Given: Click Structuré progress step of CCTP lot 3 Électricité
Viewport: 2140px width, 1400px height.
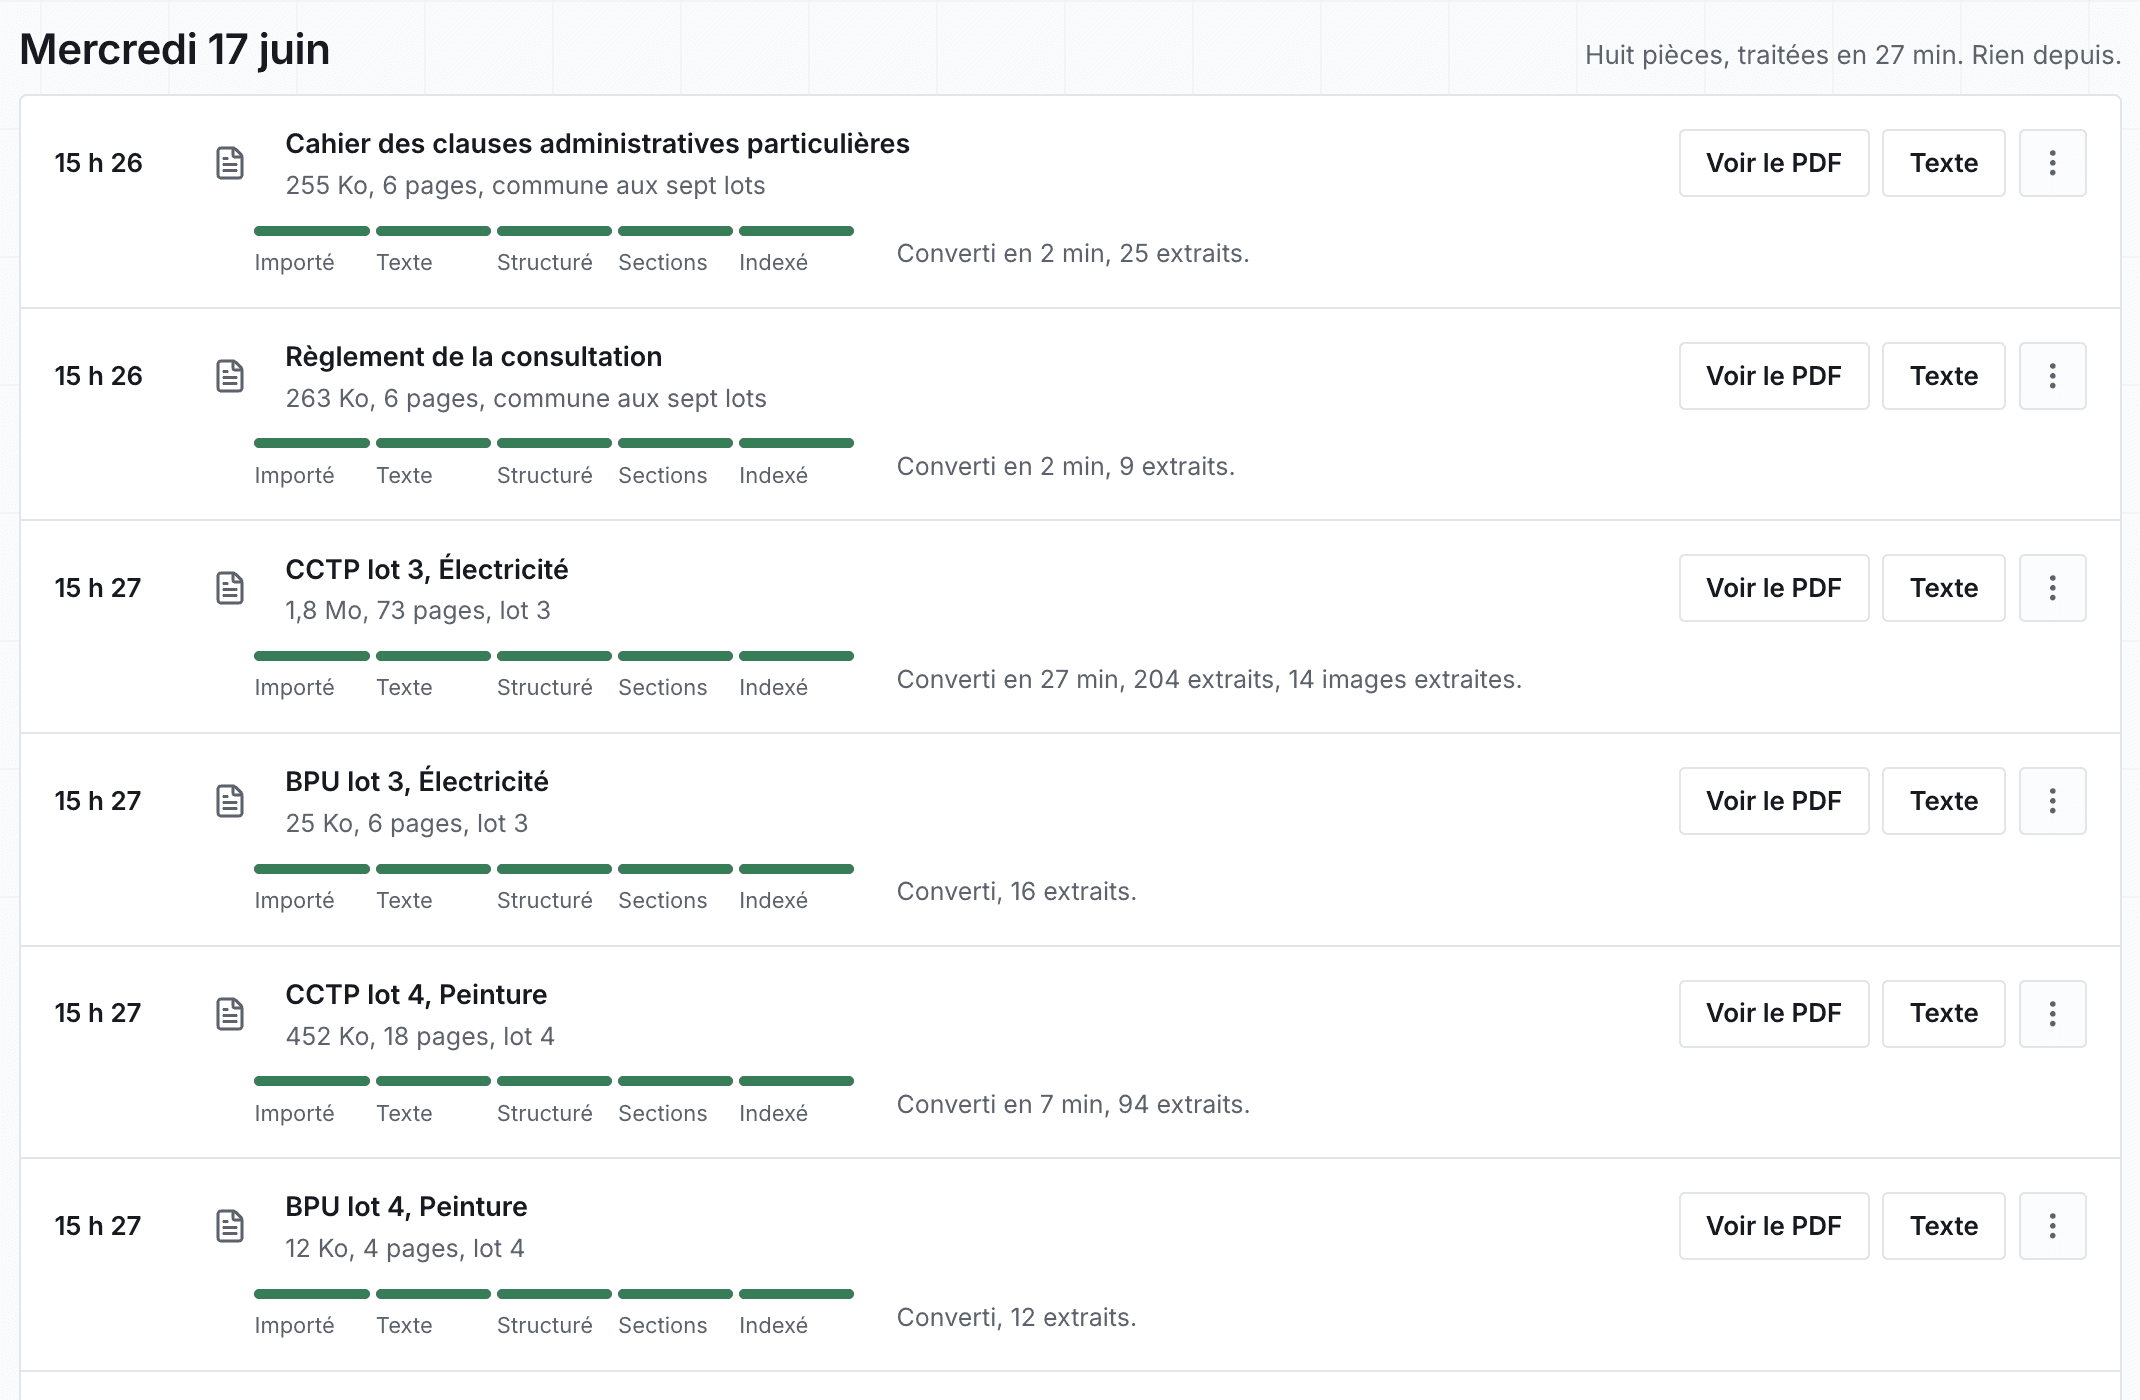Looking at the screenshot, I should click(554, 675).
